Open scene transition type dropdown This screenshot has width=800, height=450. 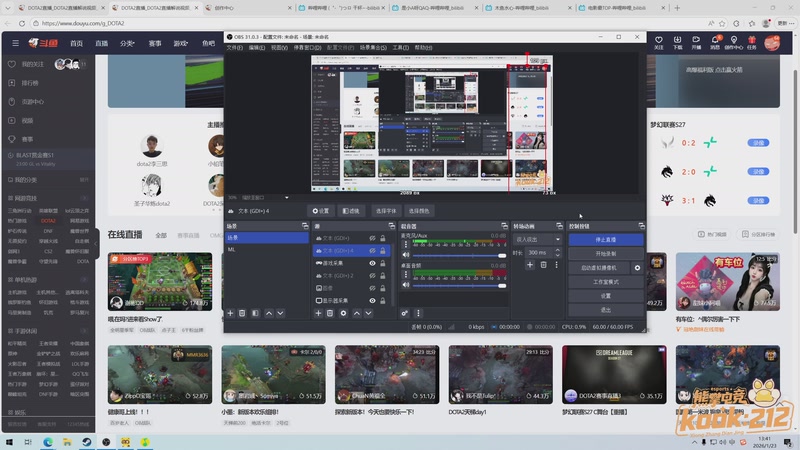click(x=537, y=239)
